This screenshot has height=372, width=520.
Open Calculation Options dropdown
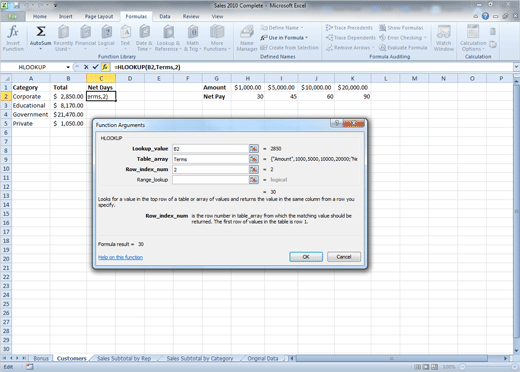click(x=473, y=38)
